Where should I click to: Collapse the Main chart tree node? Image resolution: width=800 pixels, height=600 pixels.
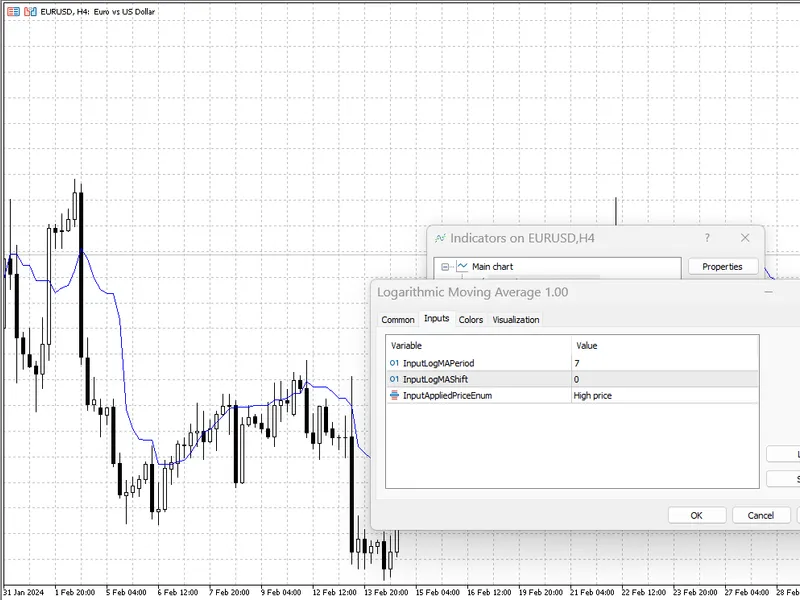click(445, 267)
